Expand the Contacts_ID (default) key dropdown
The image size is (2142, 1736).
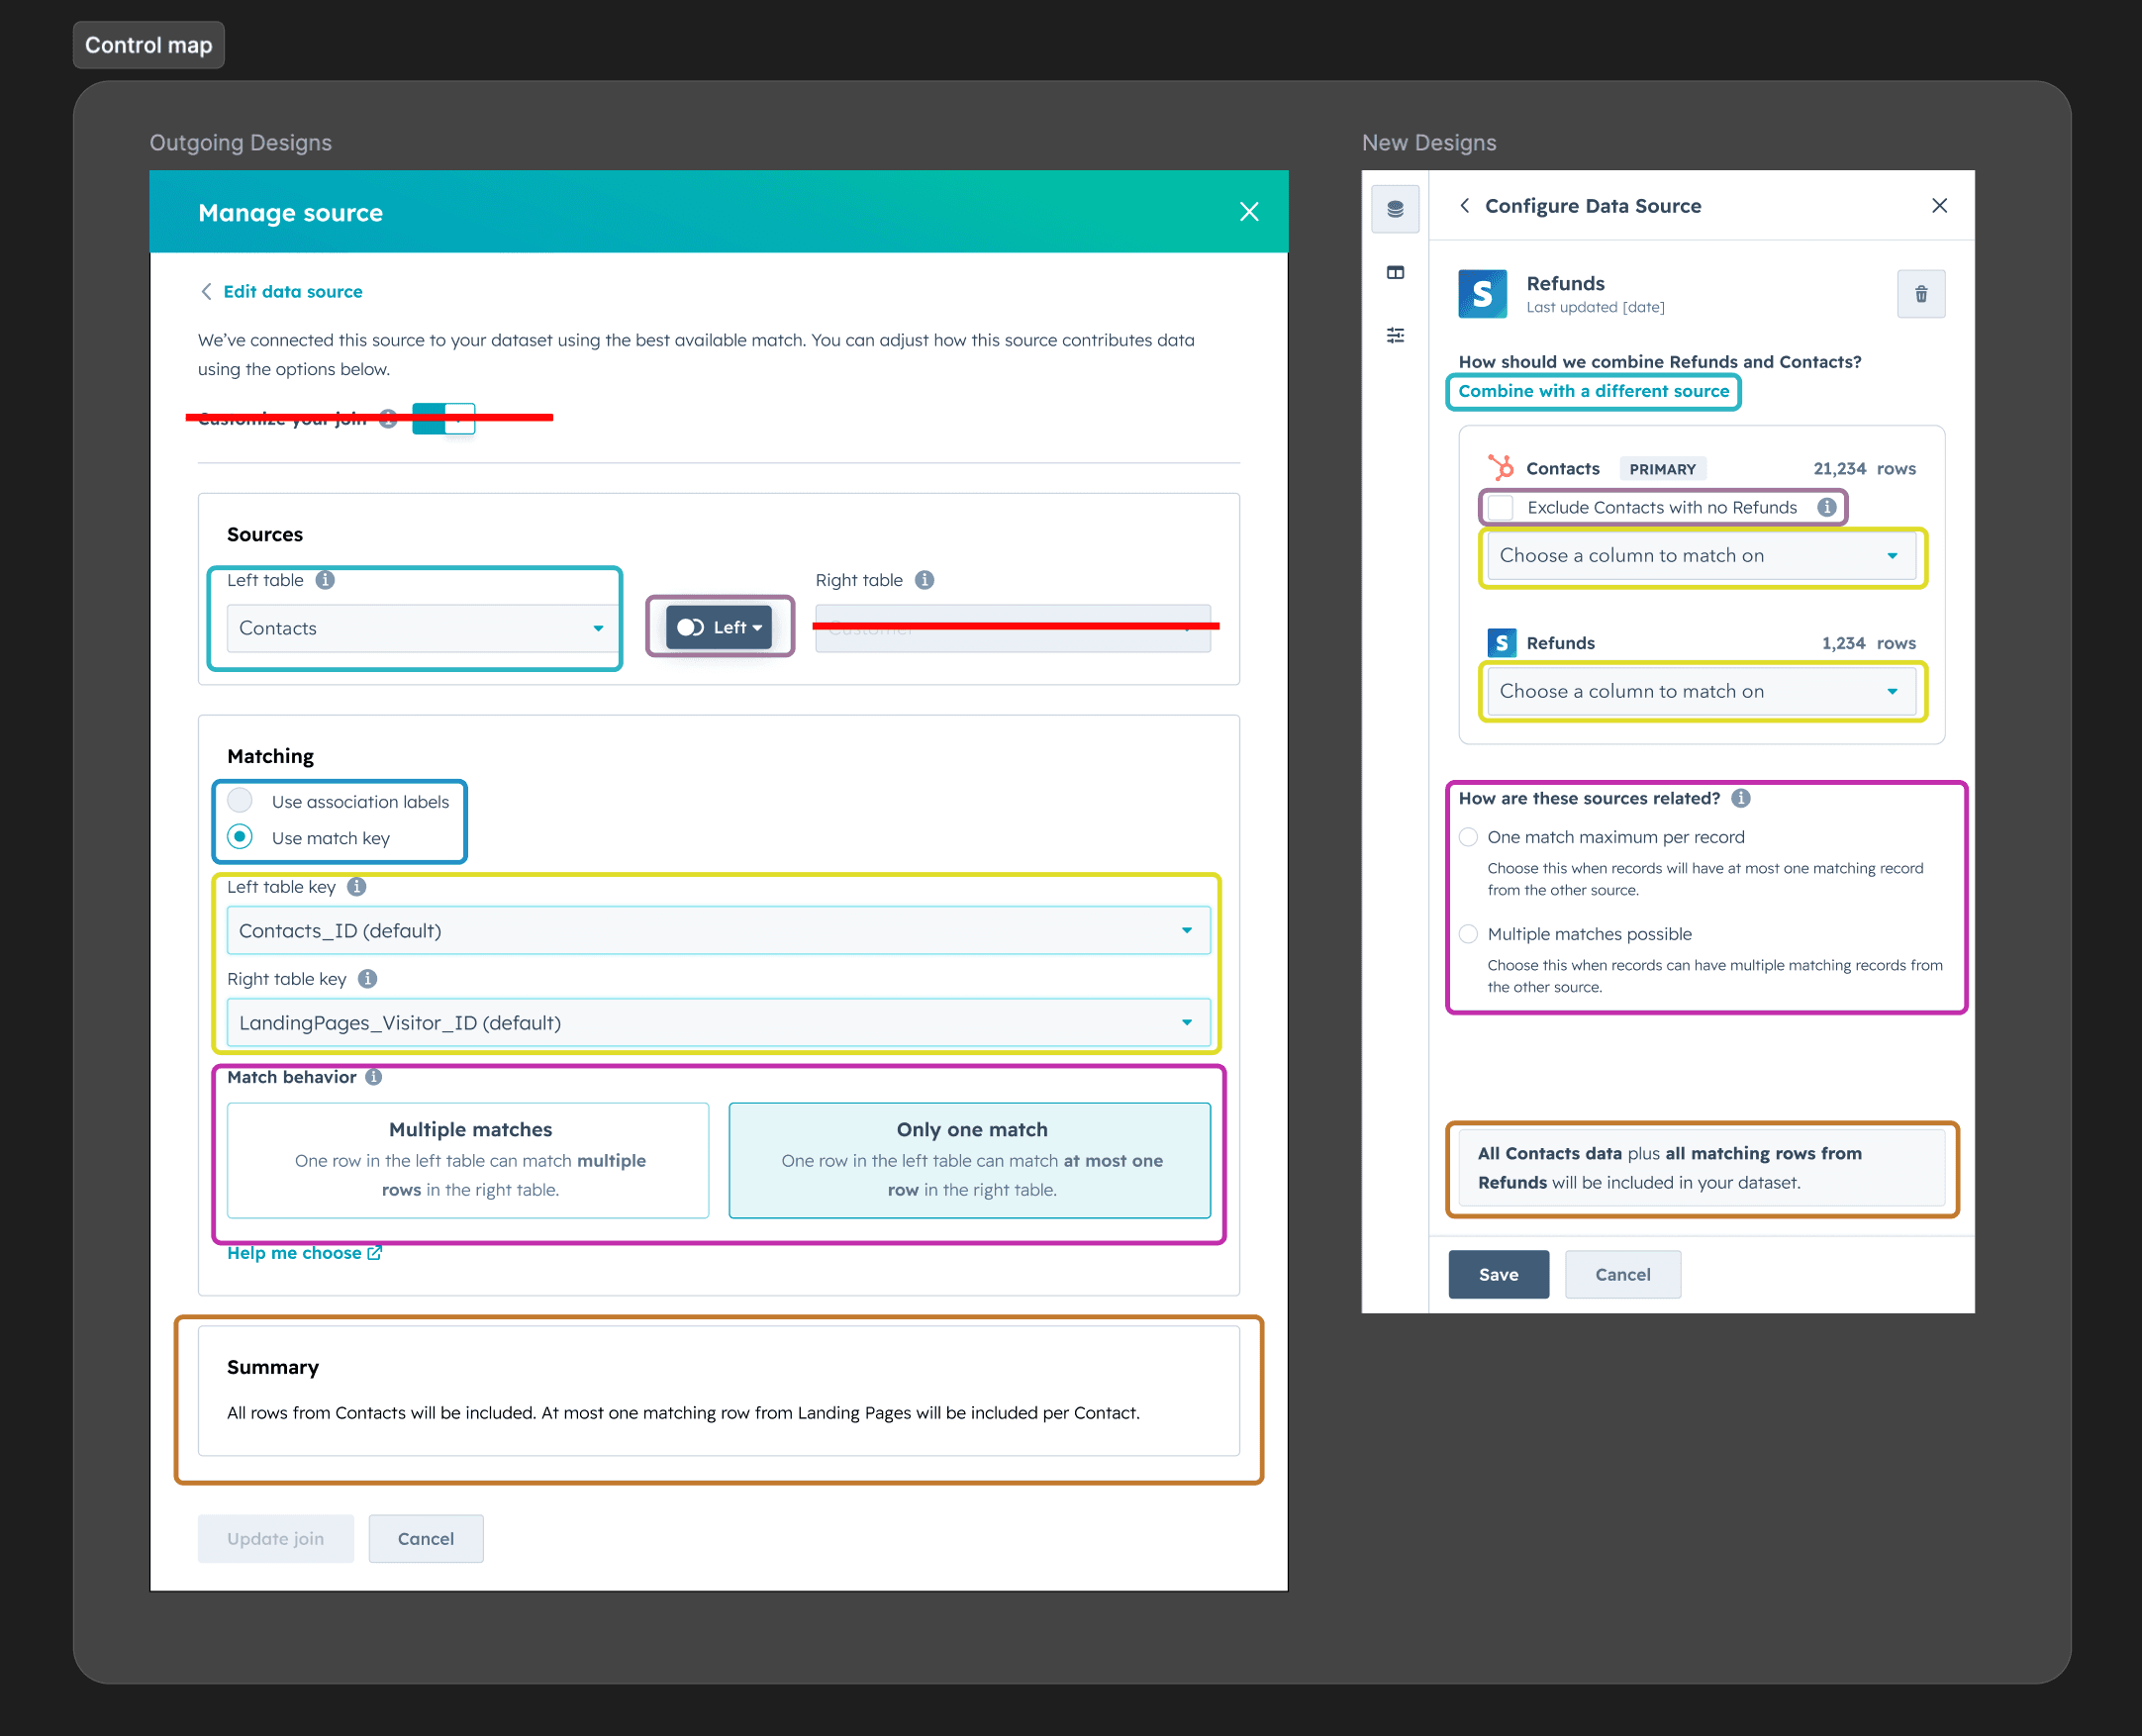(717, 931)
